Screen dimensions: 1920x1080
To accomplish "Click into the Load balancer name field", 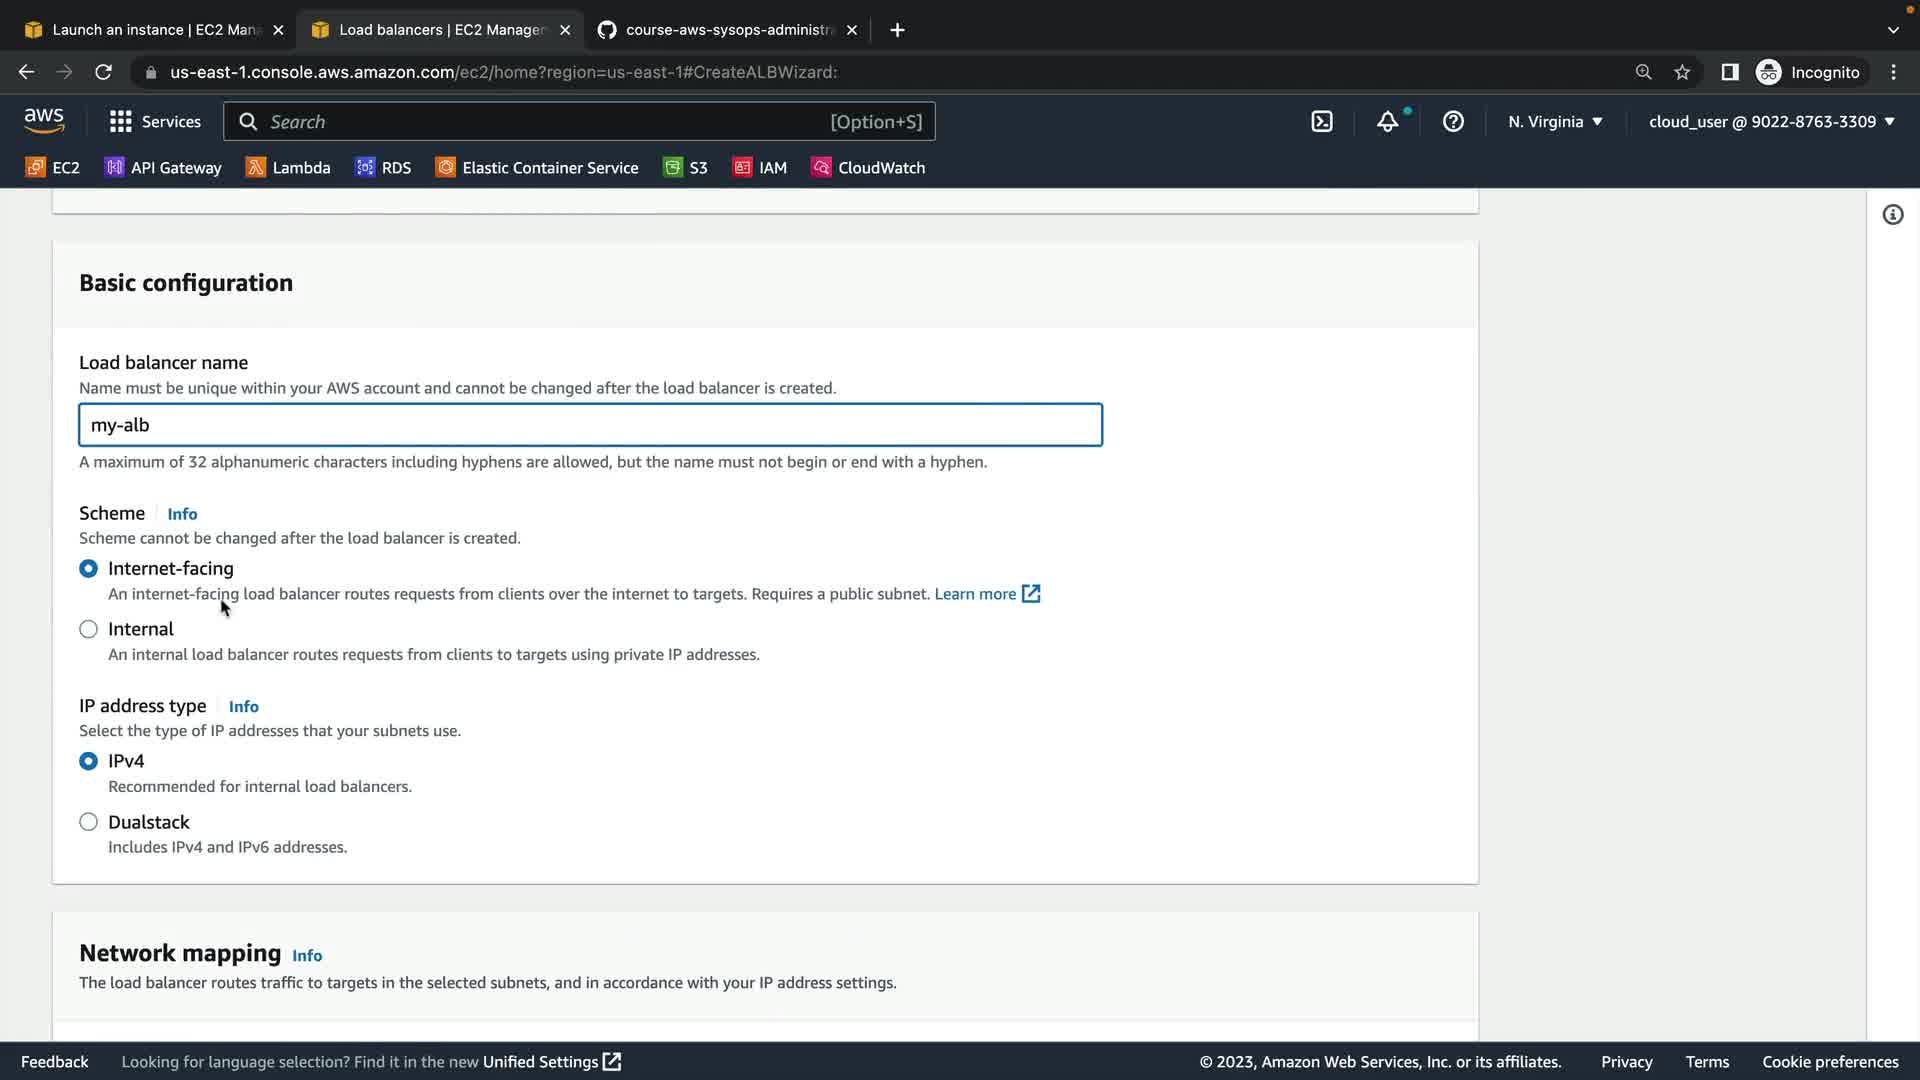I will pos(590,425).
